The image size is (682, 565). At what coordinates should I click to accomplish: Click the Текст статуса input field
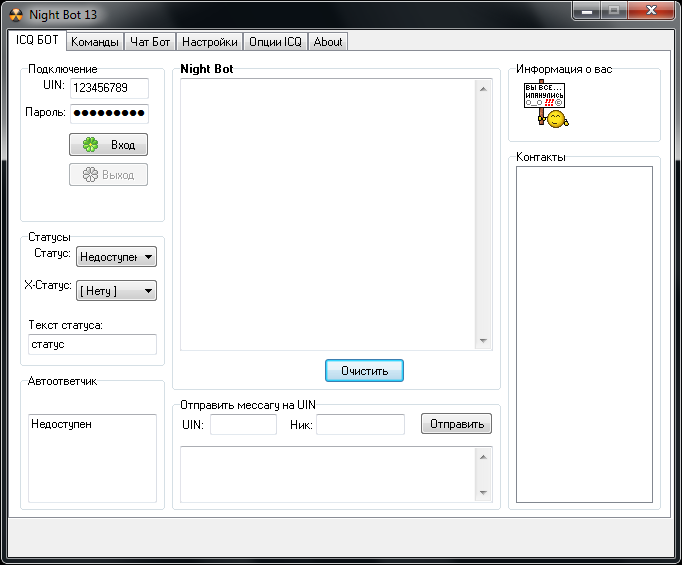pyautogui.click(x=92, y=344)
